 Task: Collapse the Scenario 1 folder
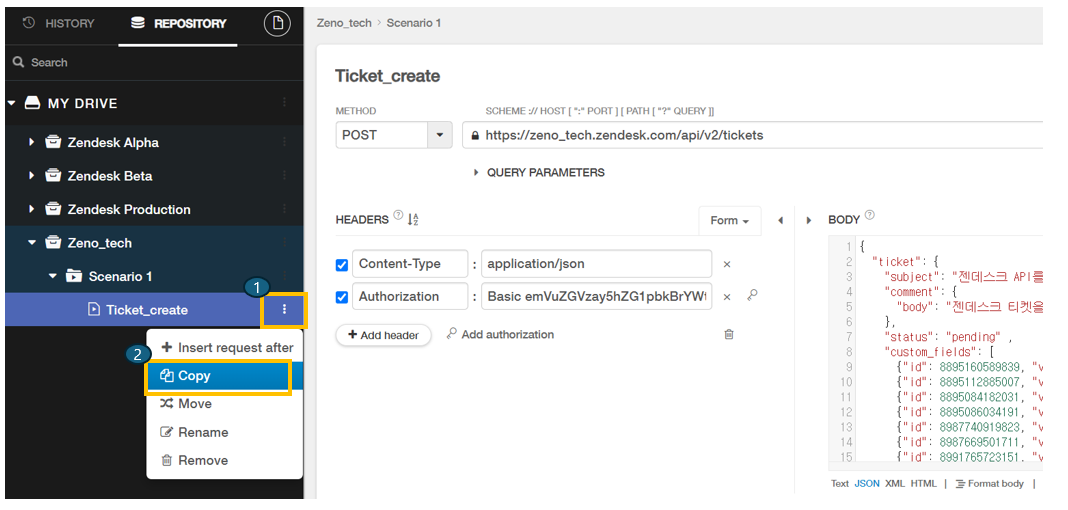click(52, 276)
